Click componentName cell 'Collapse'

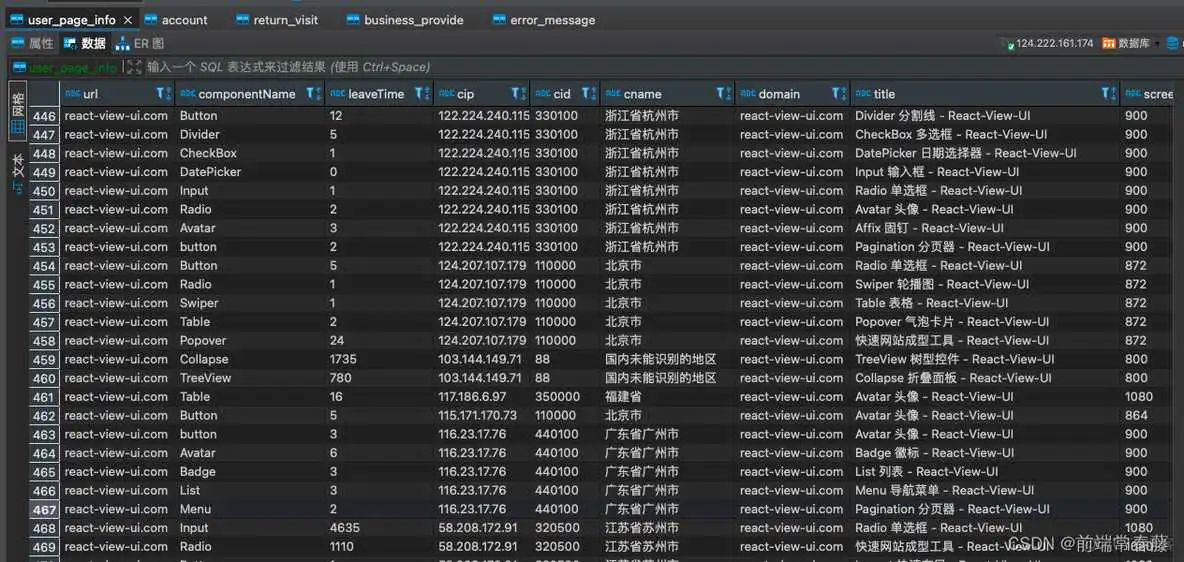[x=250, y=360]
